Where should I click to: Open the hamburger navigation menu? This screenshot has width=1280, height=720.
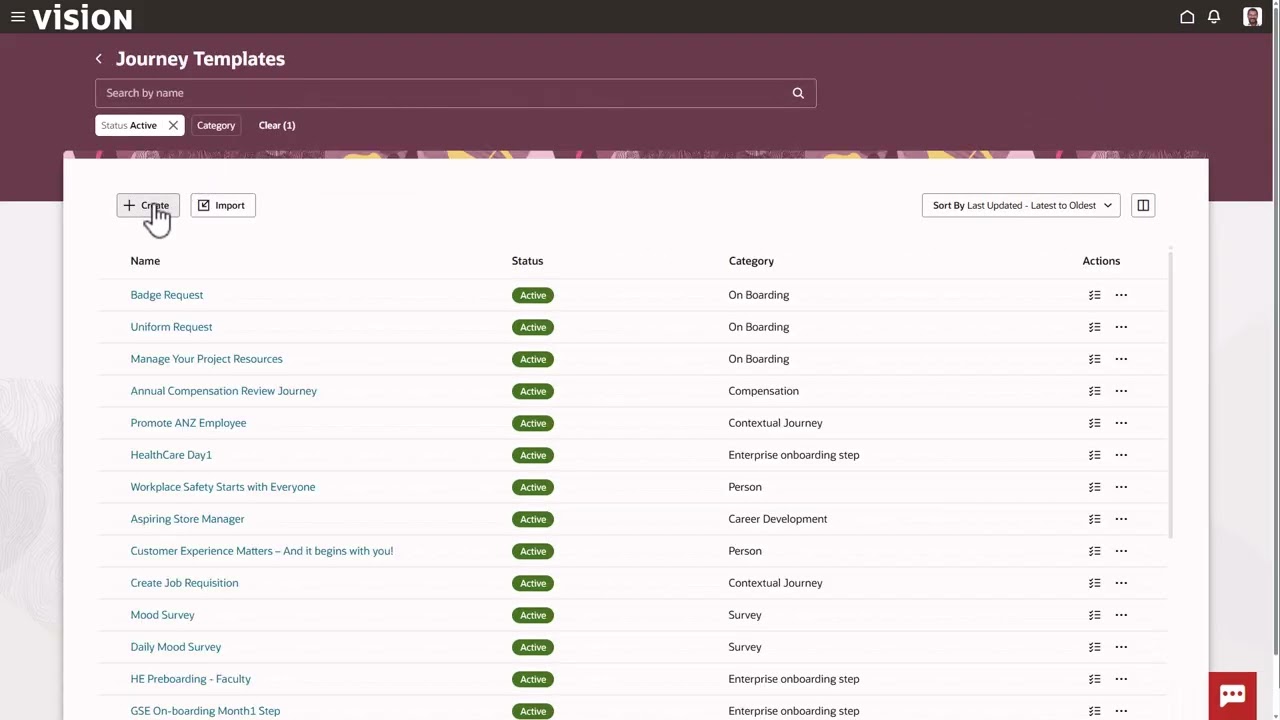click(17, 17)
